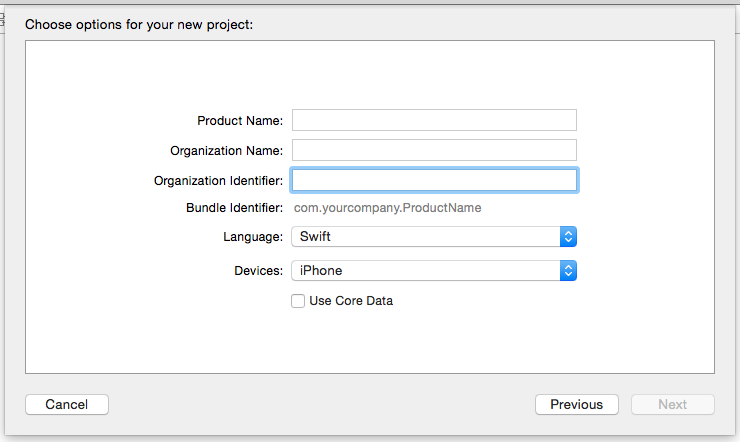Click the Product Name label
The image size is (740, 442).
pos(240,120)
